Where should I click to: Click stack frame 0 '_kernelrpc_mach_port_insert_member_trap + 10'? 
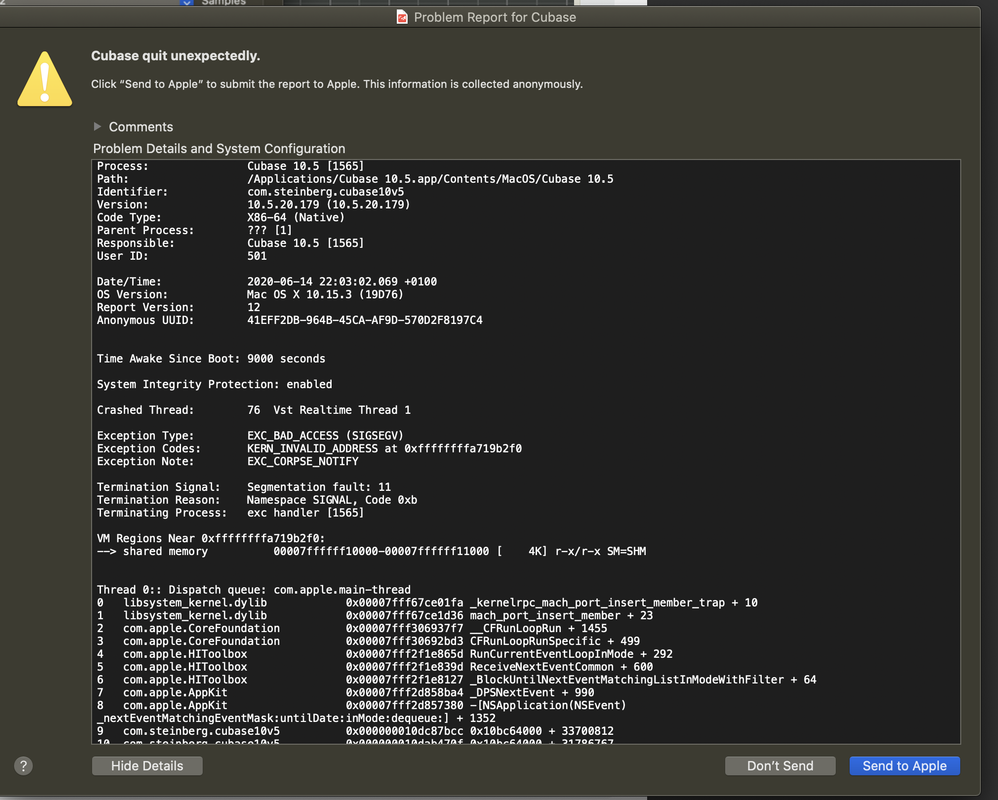614,602
